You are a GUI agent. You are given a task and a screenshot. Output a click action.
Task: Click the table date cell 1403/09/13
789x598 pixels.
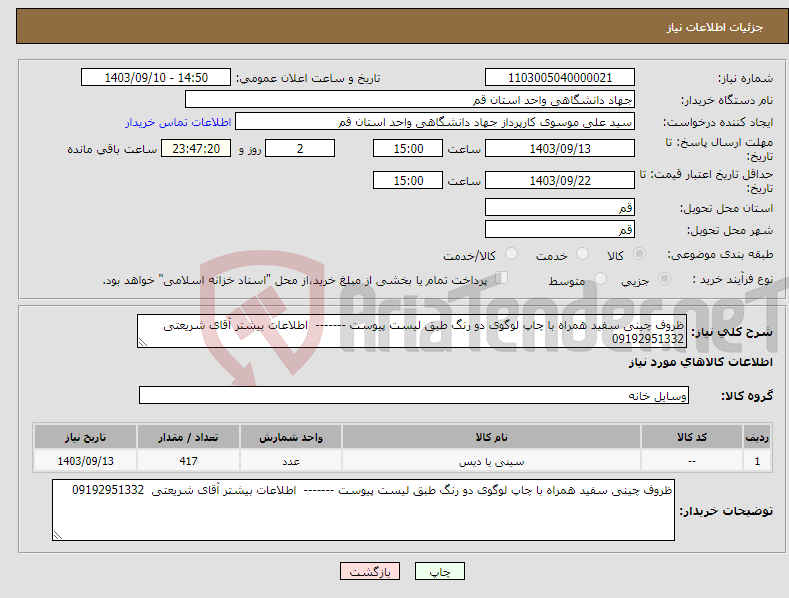pos(86,461)
